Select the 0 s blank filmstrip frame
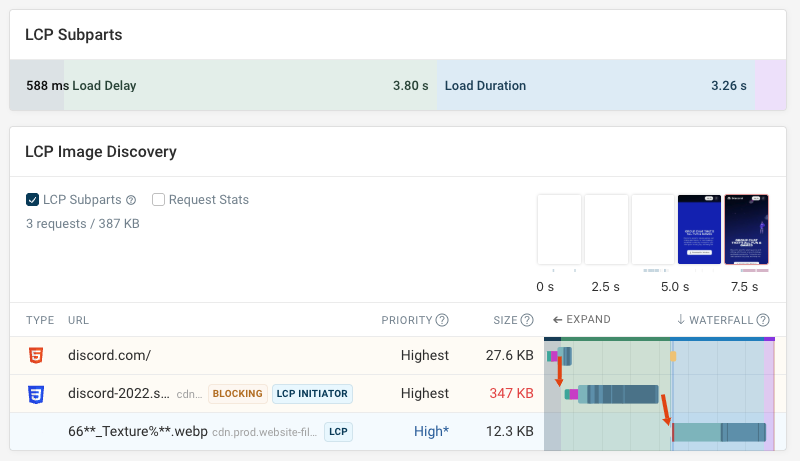Viewport: 800px width, 461px height. [559, 229]
